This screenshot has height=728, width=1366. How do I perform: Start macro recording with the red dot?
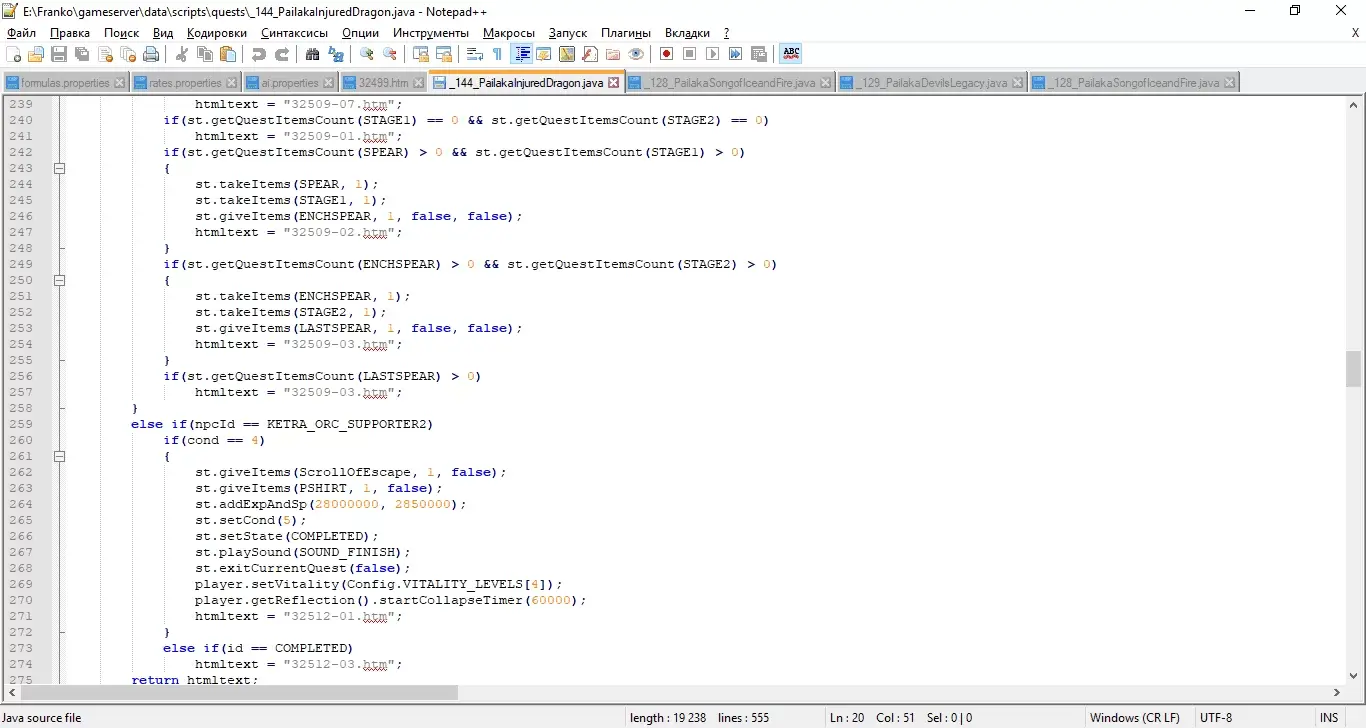667,54
